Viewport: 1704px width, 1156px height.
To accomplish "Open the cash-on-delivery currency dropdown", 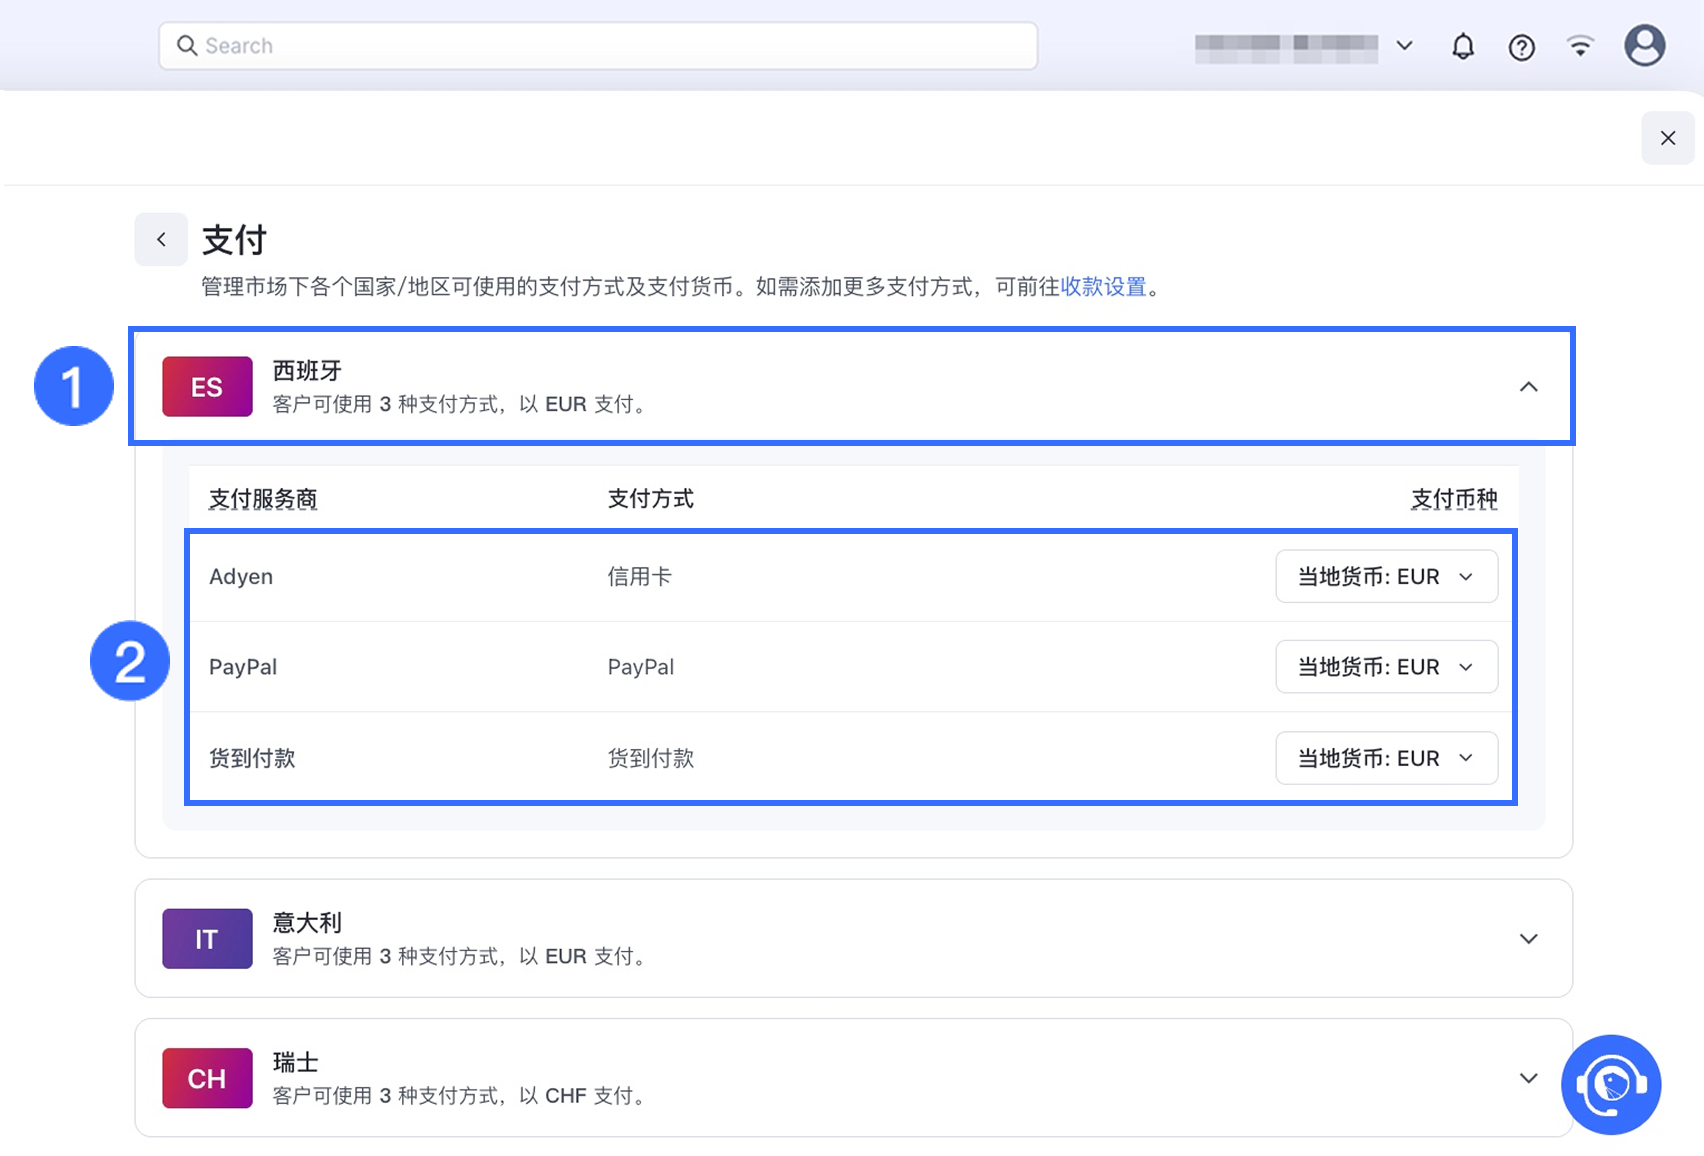I will click(1386, 758).
